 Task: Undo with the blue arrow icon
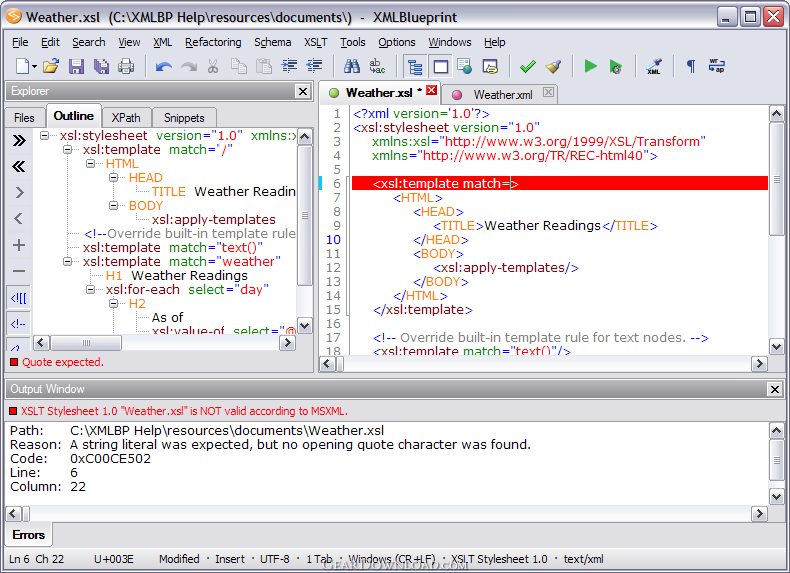163,67
